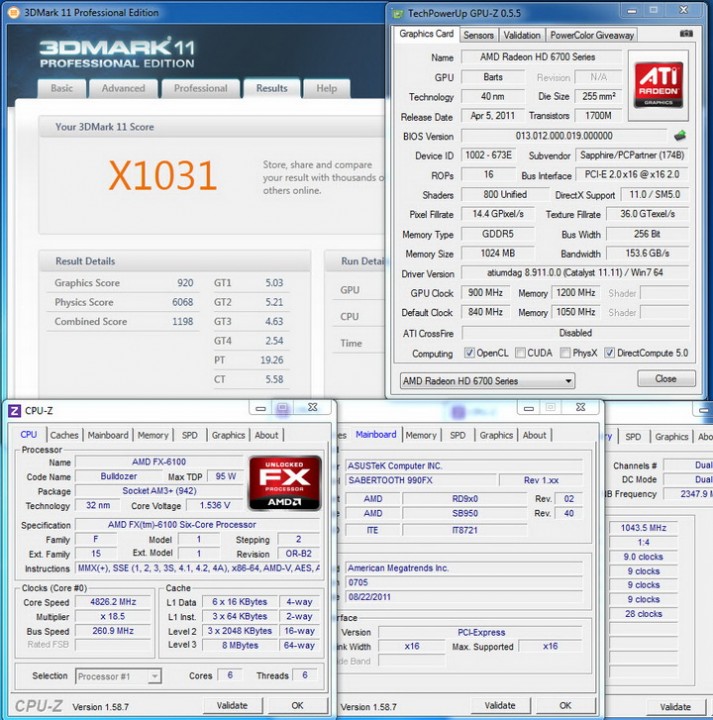
Task: Click the GPU-Z title bar app icon
Action: pos(398,13)
